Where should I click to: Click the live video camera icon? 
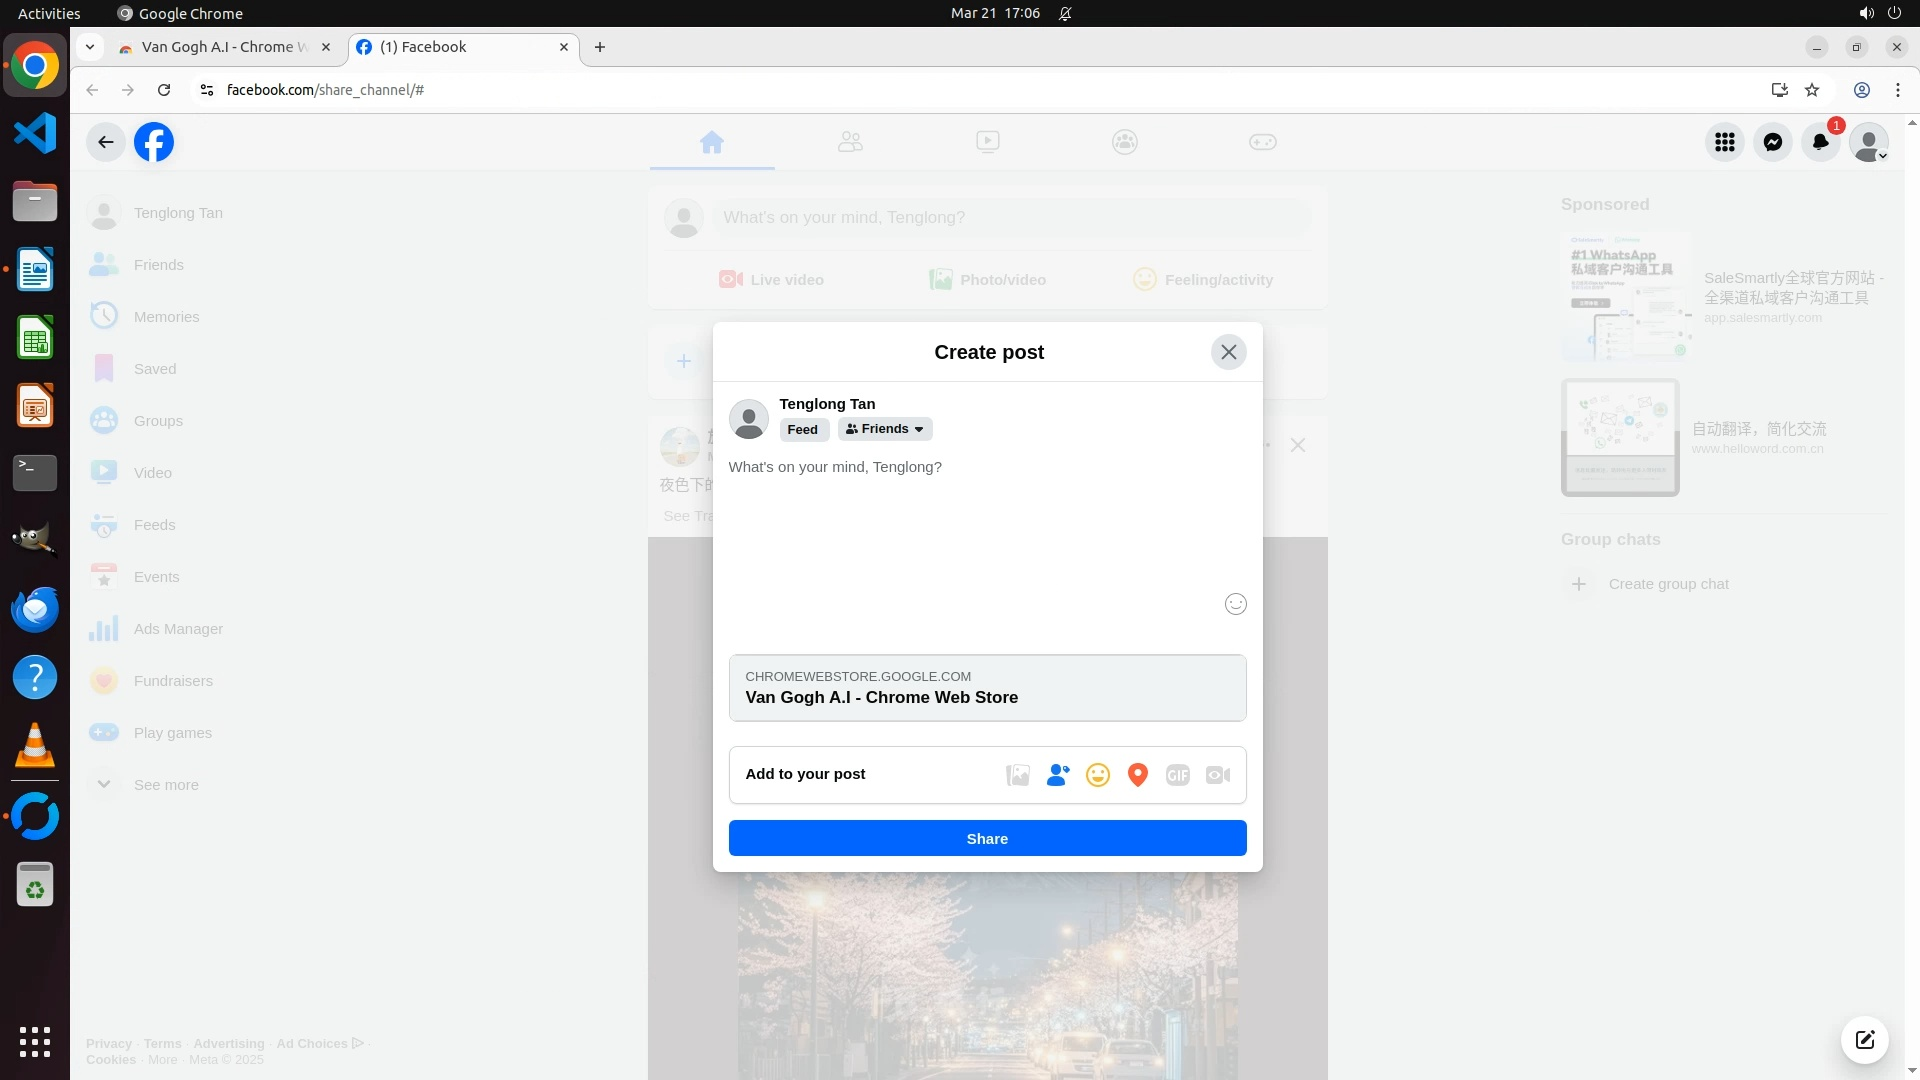(1217, 775)
